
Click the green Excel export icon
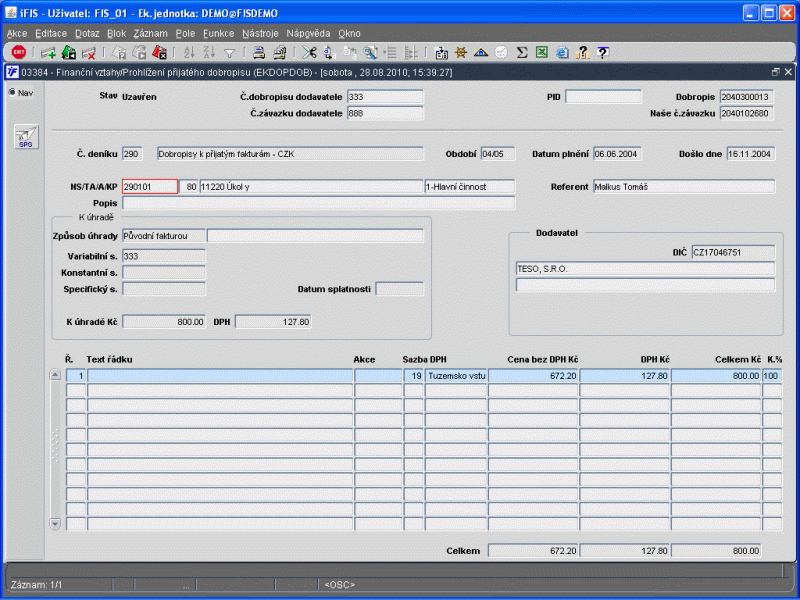click(x=541, y=52)
